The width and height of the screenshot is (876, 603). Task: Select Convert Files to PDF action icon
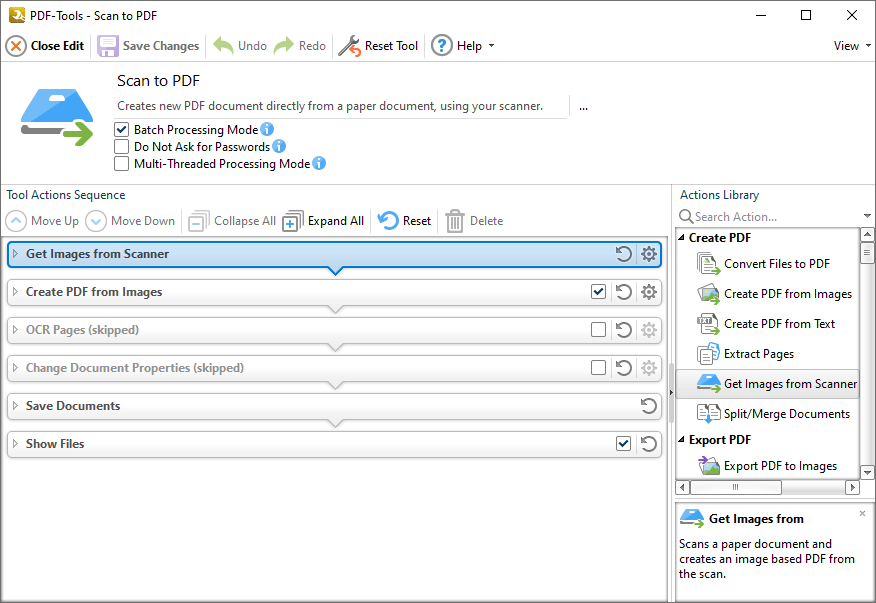708,264
